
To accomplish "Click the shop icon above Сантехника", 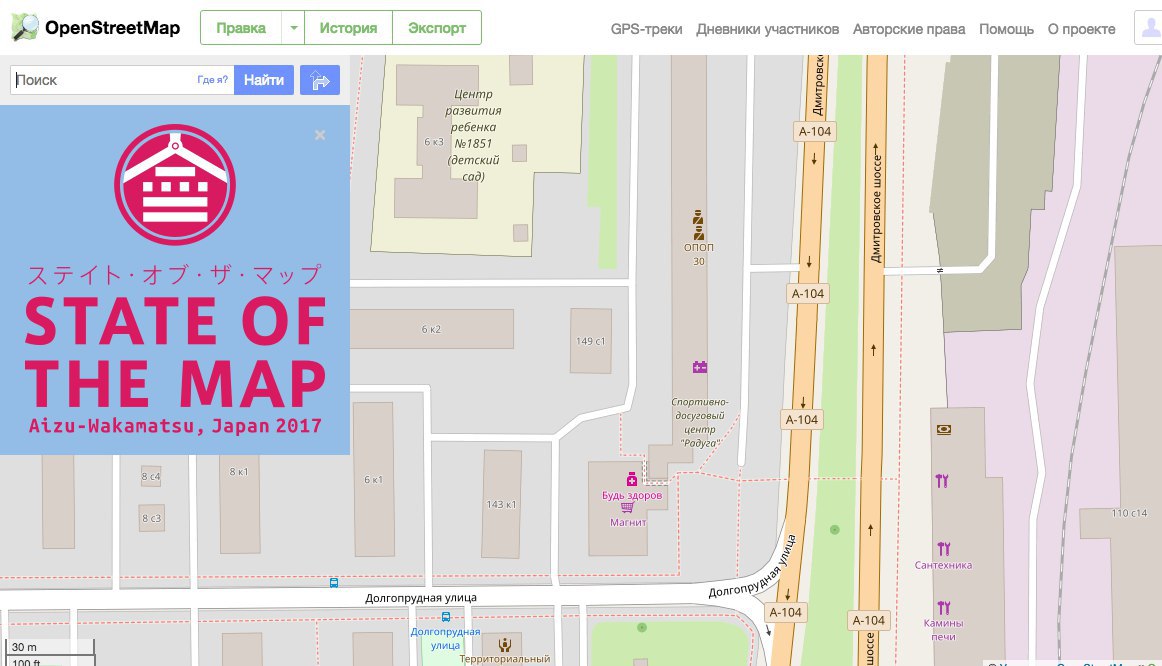I will coord(943,549).
